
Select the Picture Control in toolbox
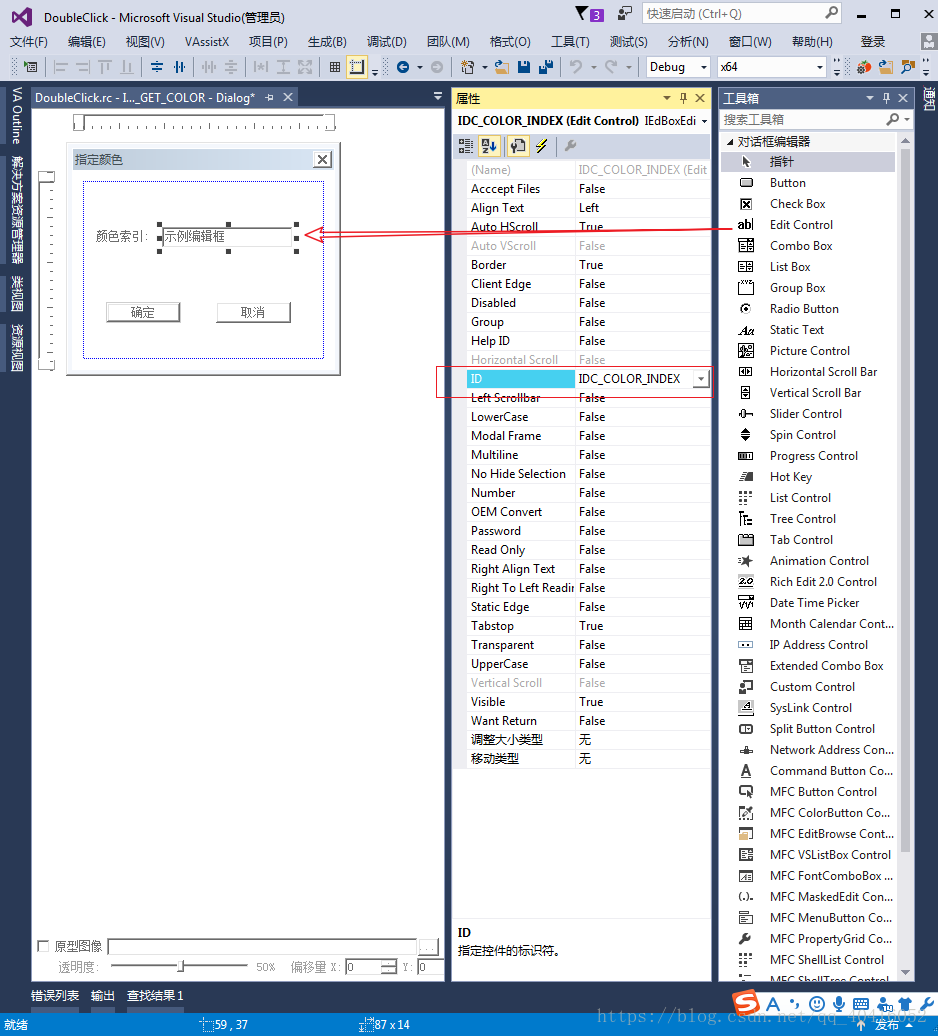point(808,351)
